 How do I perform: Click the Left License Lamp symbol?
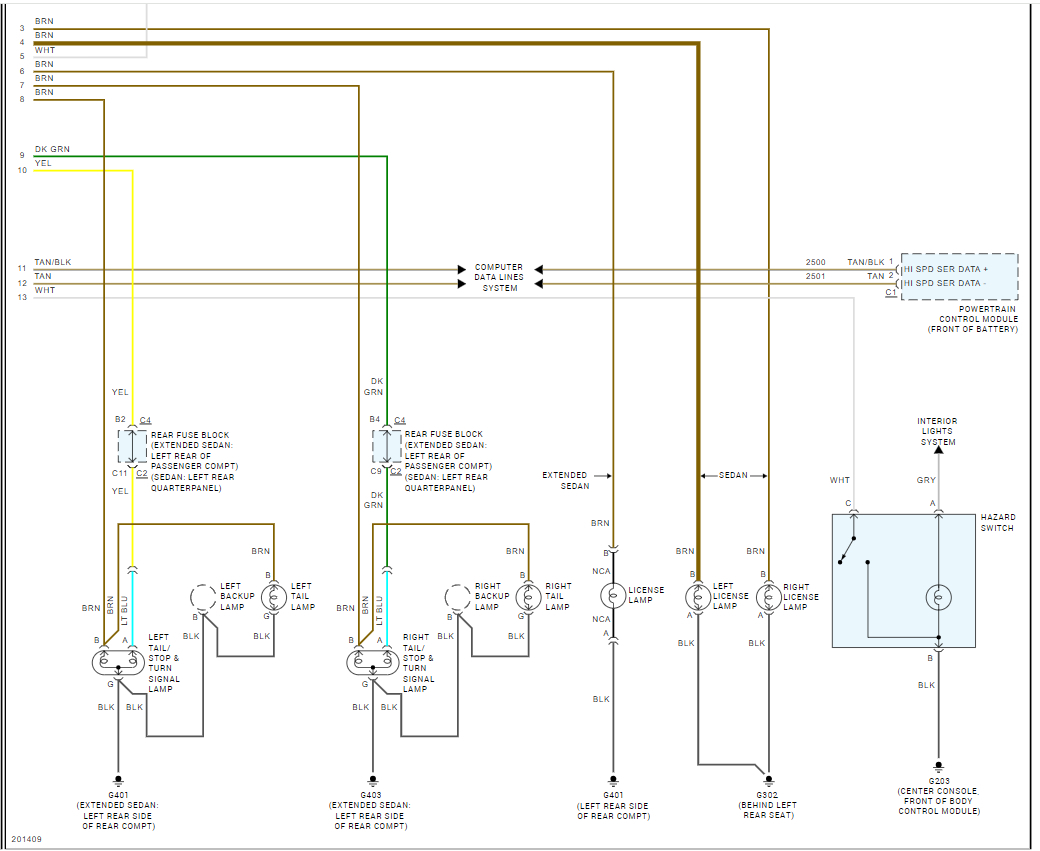click(698, 596)
